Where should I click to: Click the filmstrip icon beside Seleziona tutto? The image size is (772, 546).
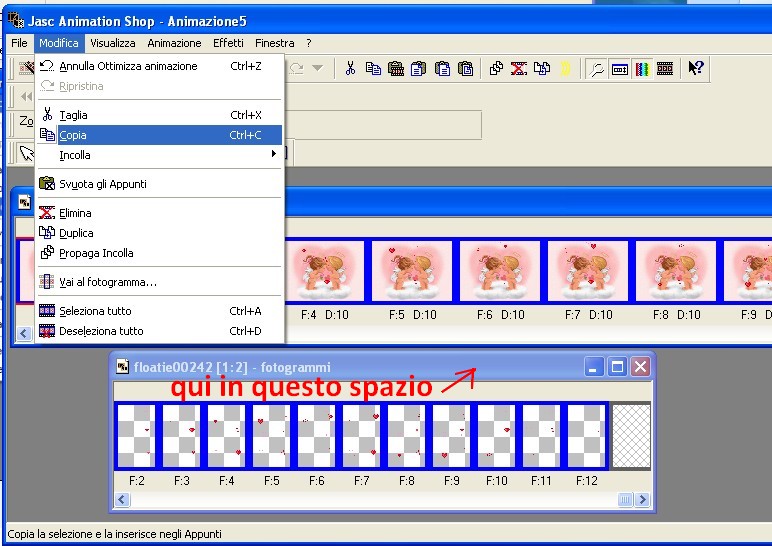pos(47,310)
